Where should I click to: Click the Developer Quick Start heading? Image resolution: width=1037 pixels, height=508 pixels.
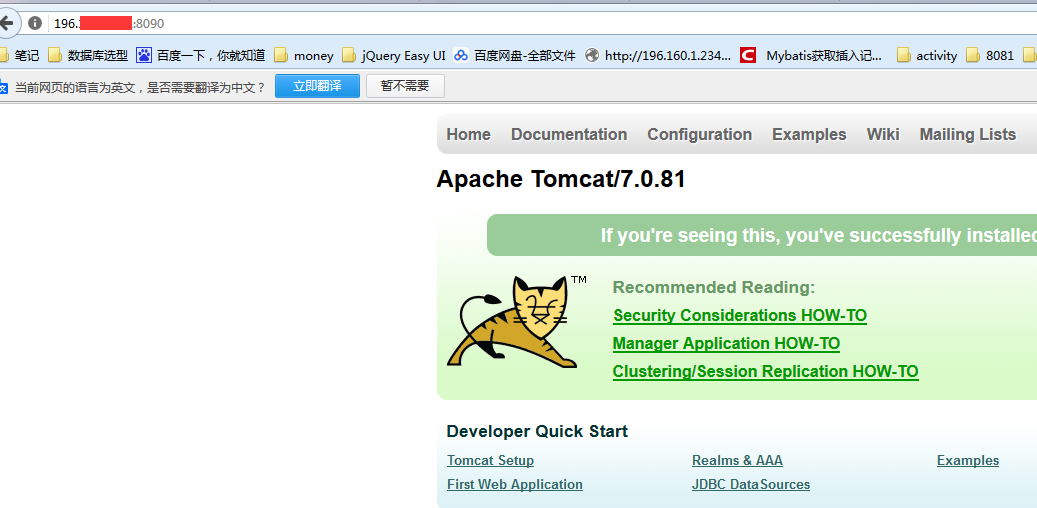pos(537,432)
